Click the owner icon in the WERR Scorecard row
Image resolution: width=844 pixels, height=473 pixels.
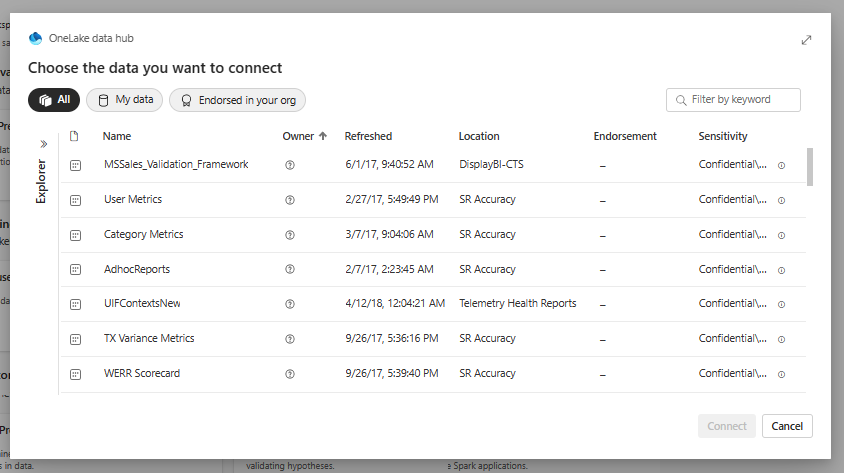[290, 374]
